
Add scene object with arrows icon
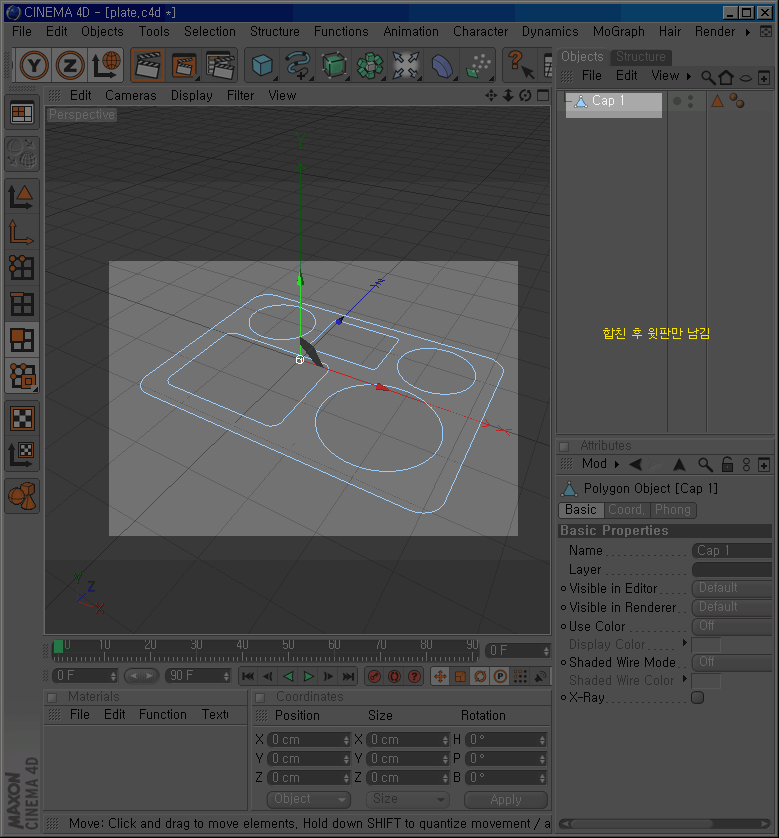tap(406, 65)
